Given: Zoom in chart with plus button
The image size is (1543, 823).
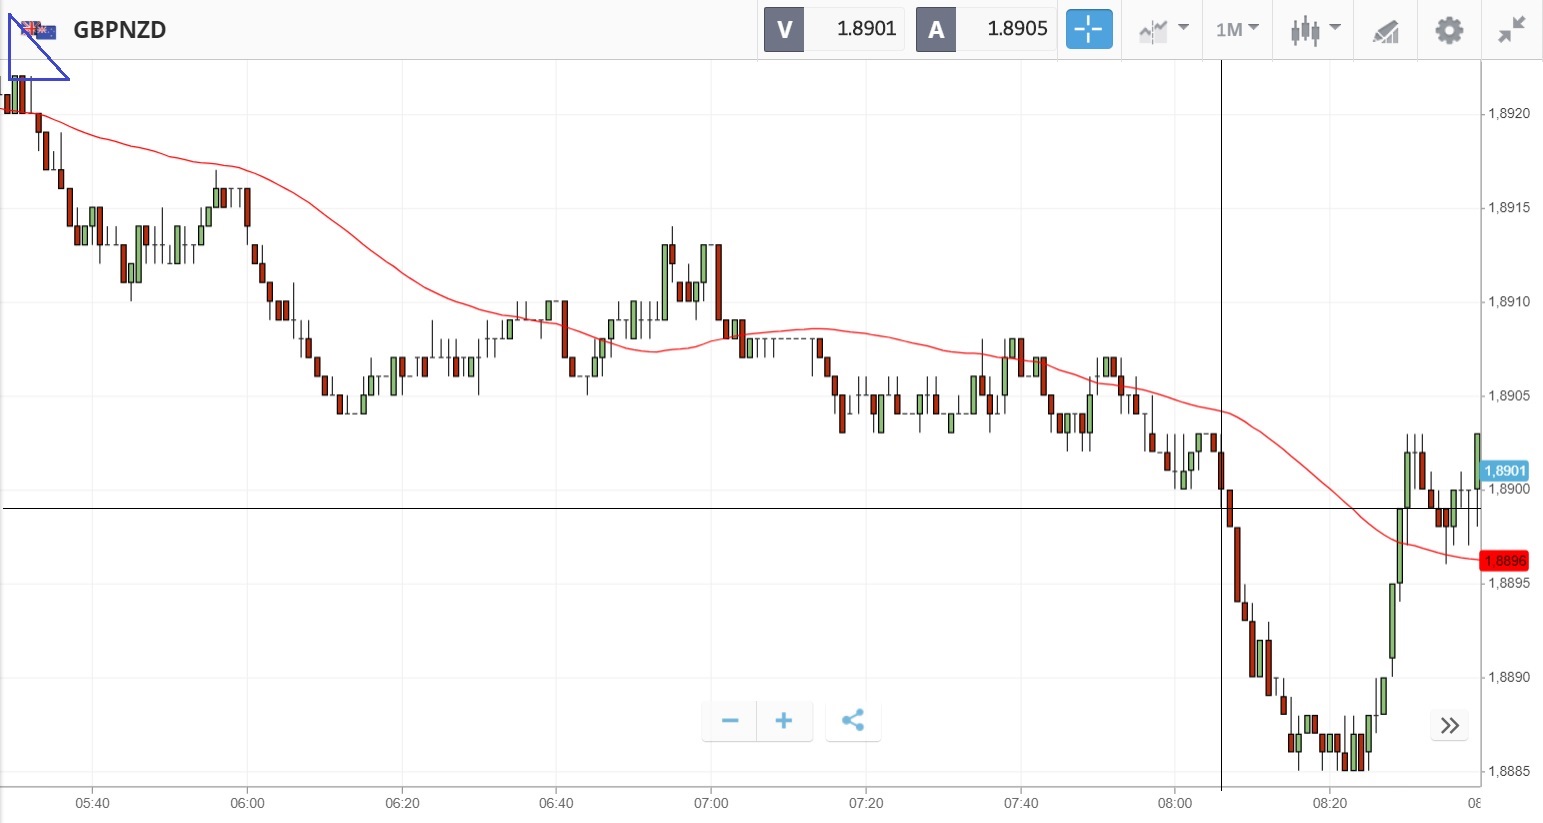Looking at the screenshot, I should point(784,721).
